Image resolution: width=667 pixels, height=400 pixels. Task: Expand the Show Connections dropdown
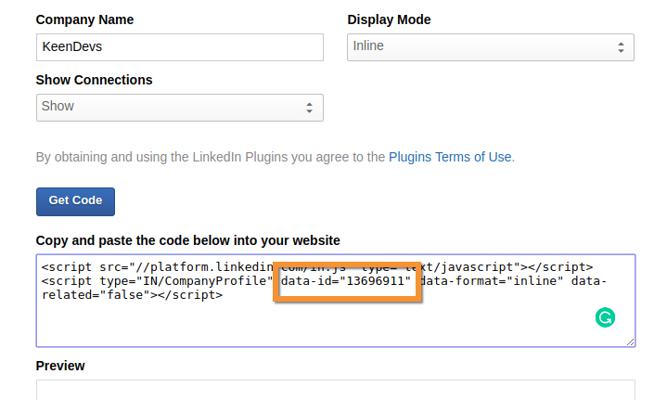pyautogui.click(x=179, y=107)
